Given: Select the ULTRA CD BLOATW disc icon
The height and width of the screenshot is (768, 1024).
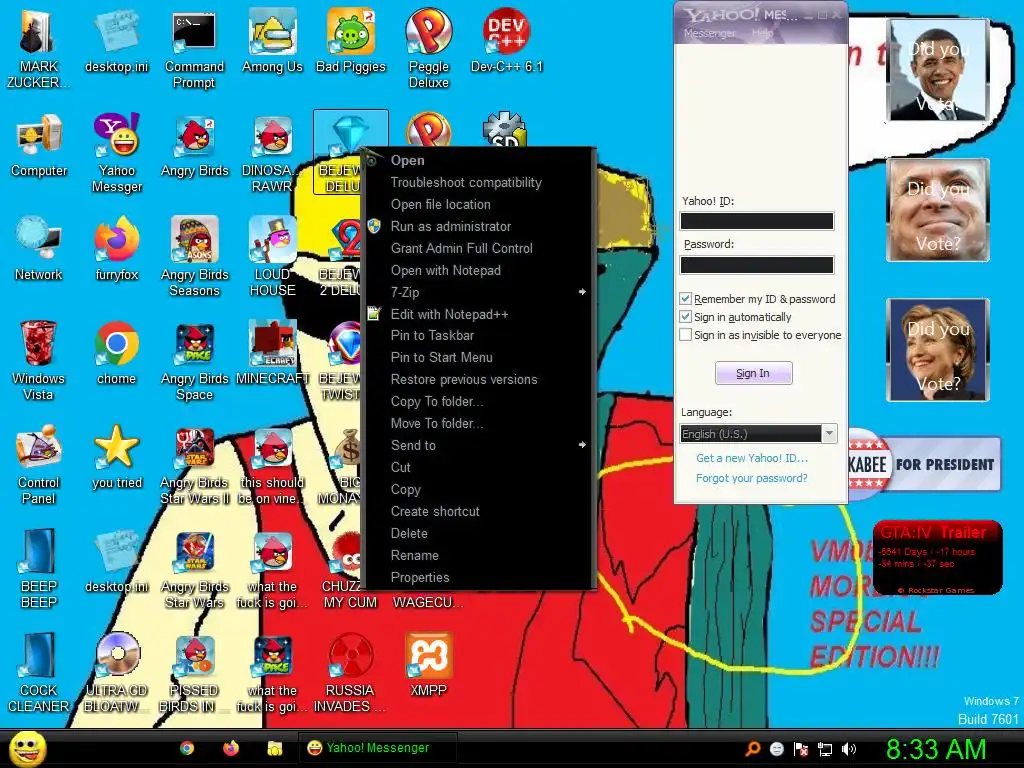Looking at the screenshot, I should click(x=117, y=673).
